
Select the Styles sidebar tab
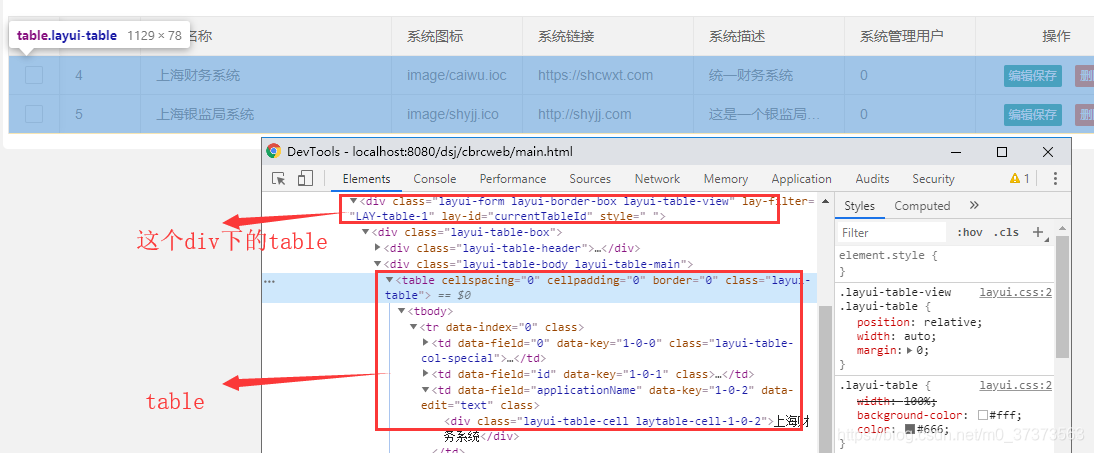click(x=859, y=206)
